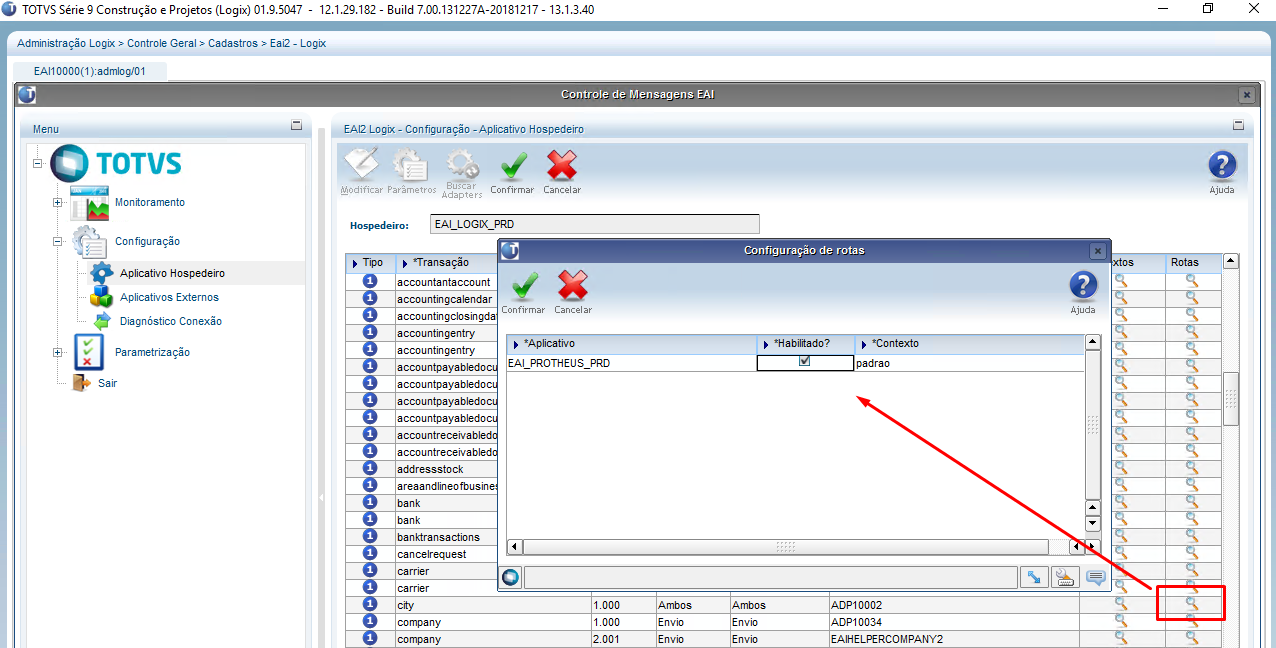Image resolution: width=1276 pixels, height=648 pixels.
Task: Open Ajuda in the Configuração de rotas dialog
Action: tap(1083, 292)
